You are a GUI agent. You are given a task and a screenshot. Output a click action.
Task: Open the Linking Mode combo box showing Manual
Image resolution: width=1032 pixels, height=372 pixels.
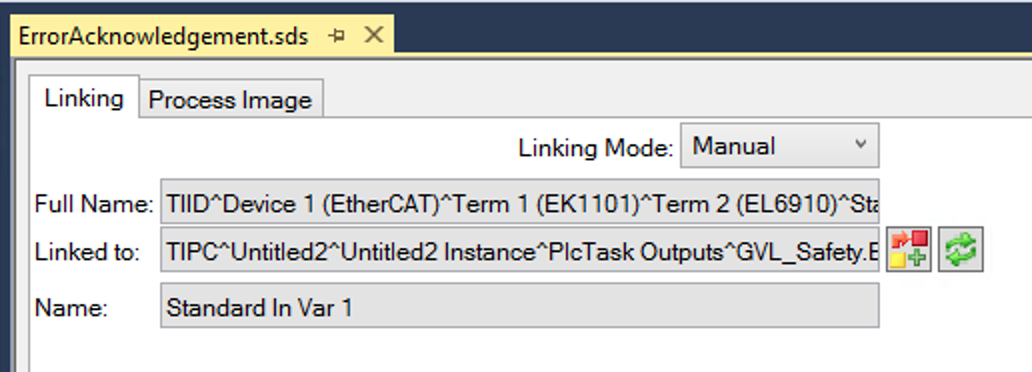pyautogui.click(x=779, y=146)
